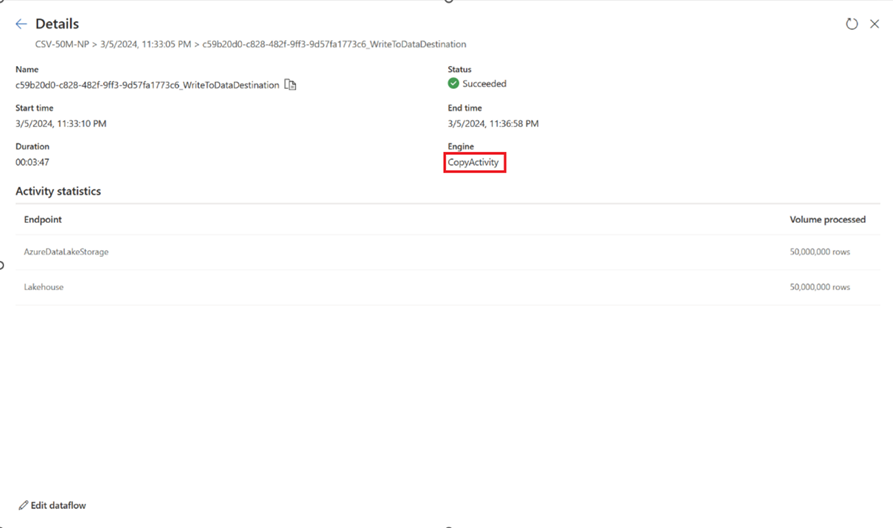The image size is (893, 528).
Task: Copy the activity name to clipboard
Action: pyautogui.click(x=290, y=85)
